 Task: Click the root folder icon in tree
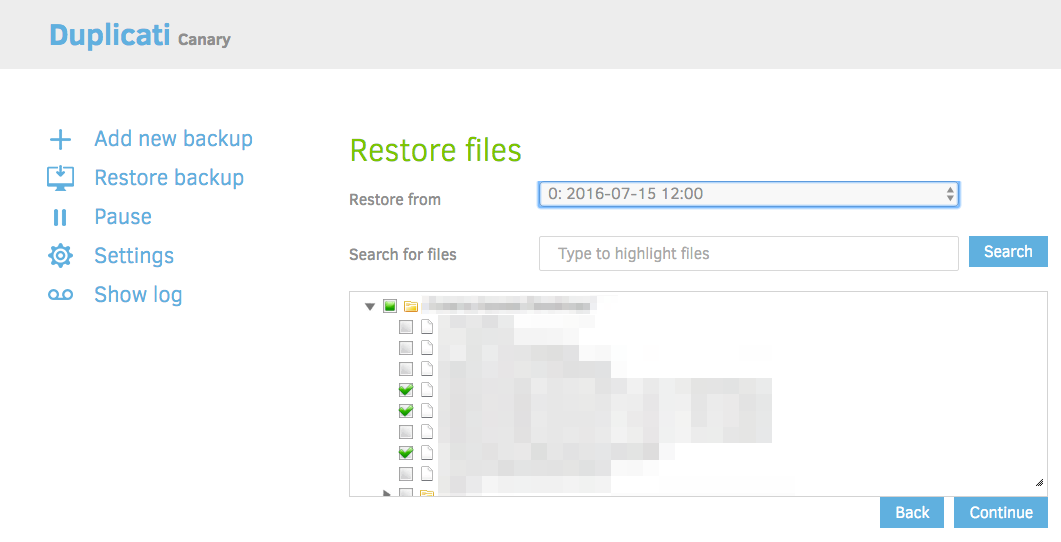click(411, 307)
